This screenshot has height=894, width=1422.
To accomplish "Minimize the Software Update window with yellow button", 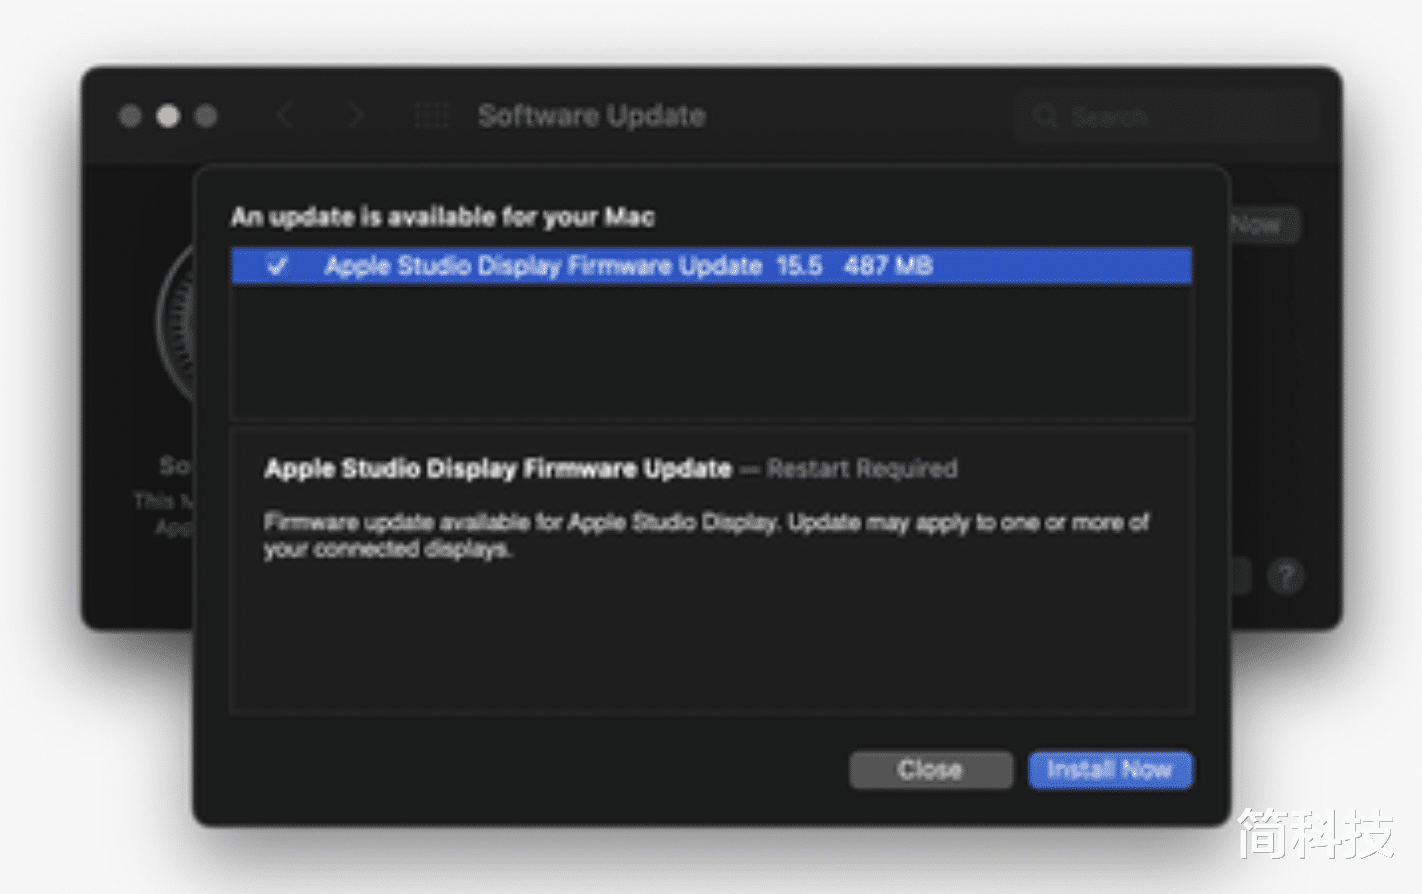I will pos(168,116).
